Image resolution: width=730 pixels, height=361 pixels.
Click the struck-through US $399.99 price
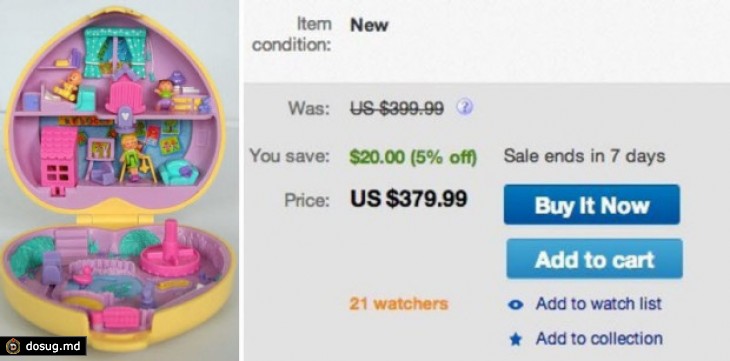[397, 109]
